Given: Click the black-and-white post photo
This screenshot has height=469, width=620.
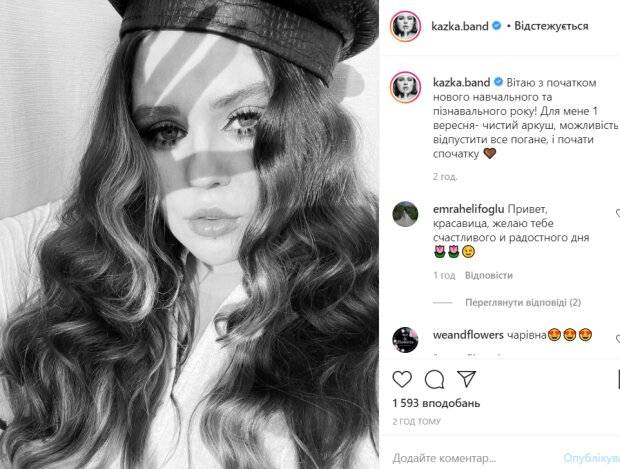Looking at the screenshot, I should point(189,234).
